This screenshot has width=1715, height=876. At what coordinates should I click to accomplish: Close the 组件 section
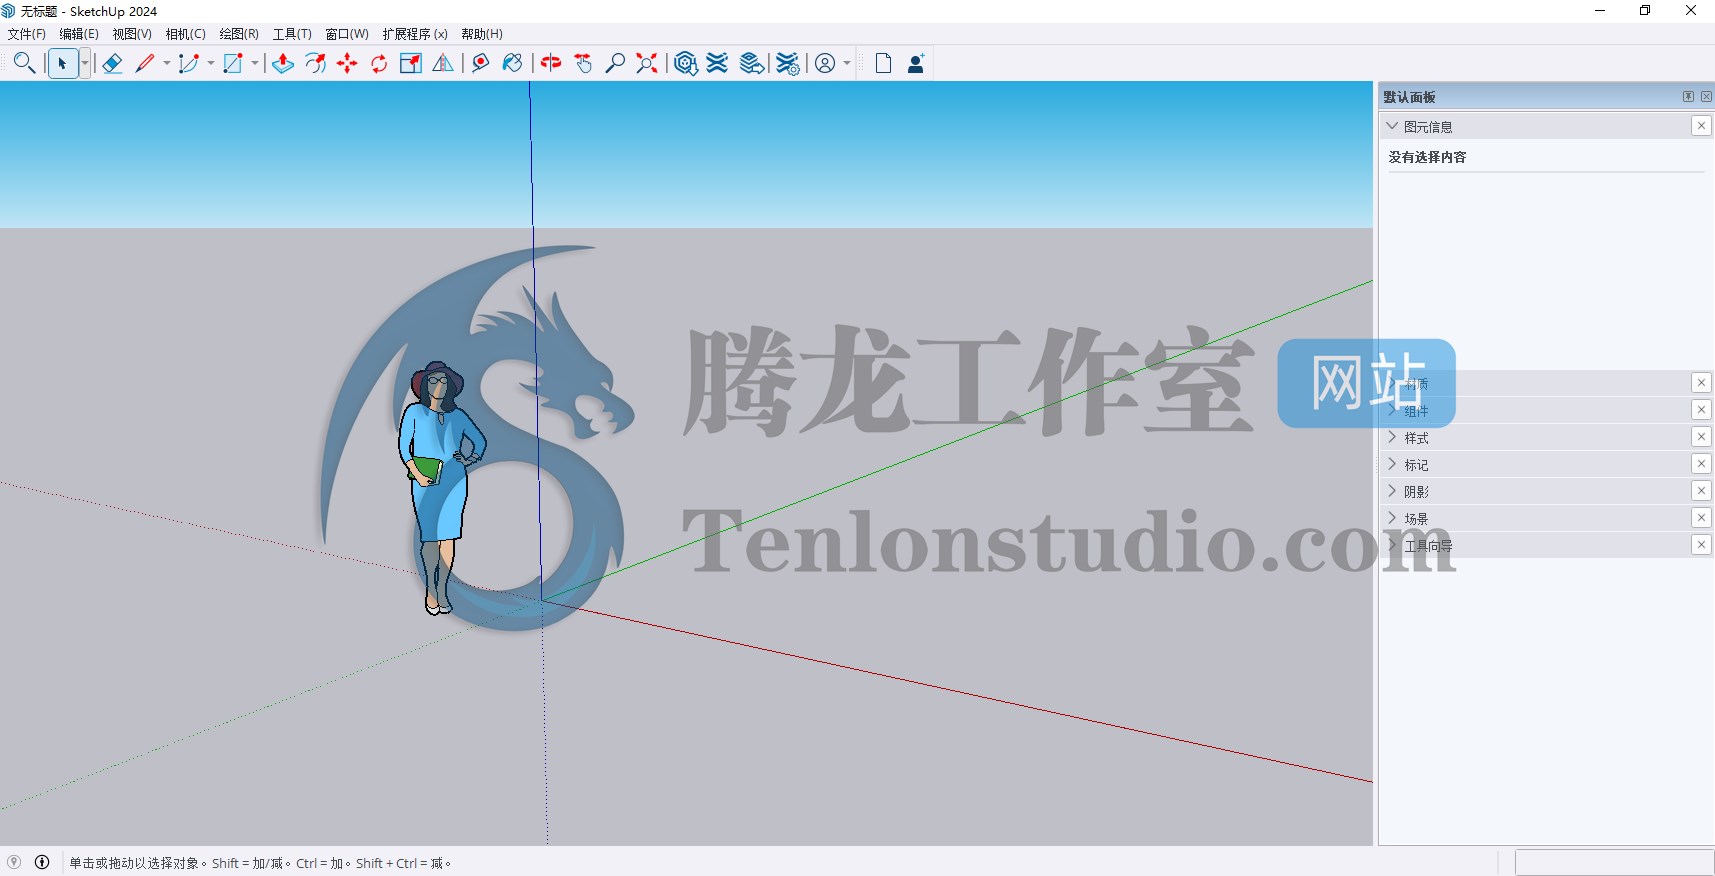1701,410
